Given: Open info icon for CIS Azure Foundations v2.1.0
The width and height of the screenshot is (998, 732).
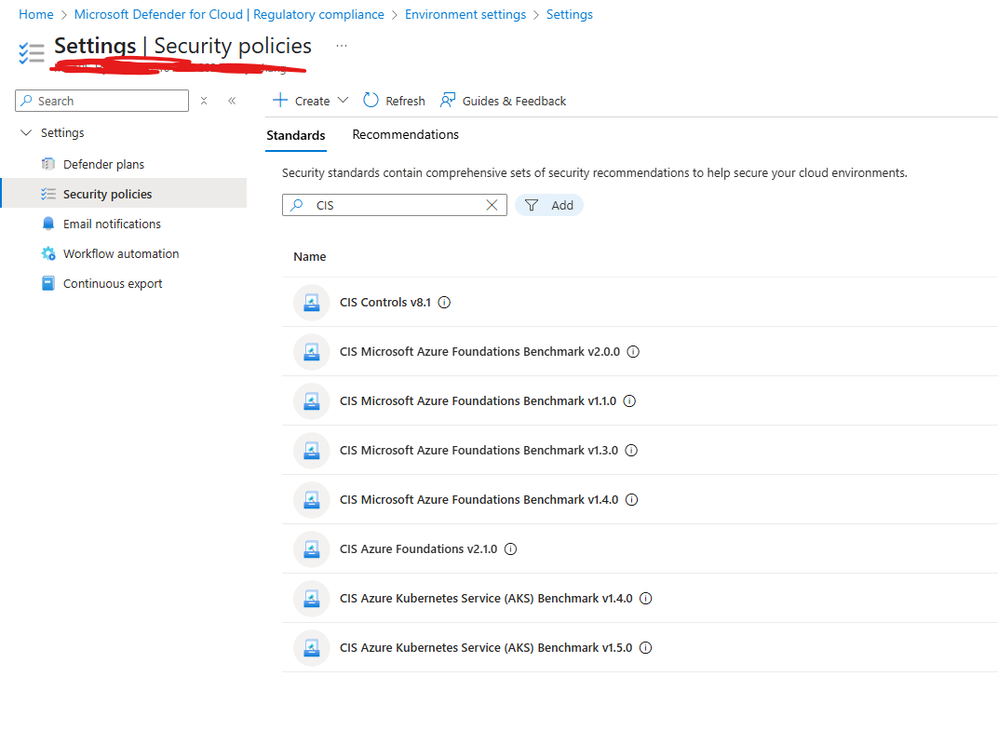Looking at the screenshot, I should [510, 549].
